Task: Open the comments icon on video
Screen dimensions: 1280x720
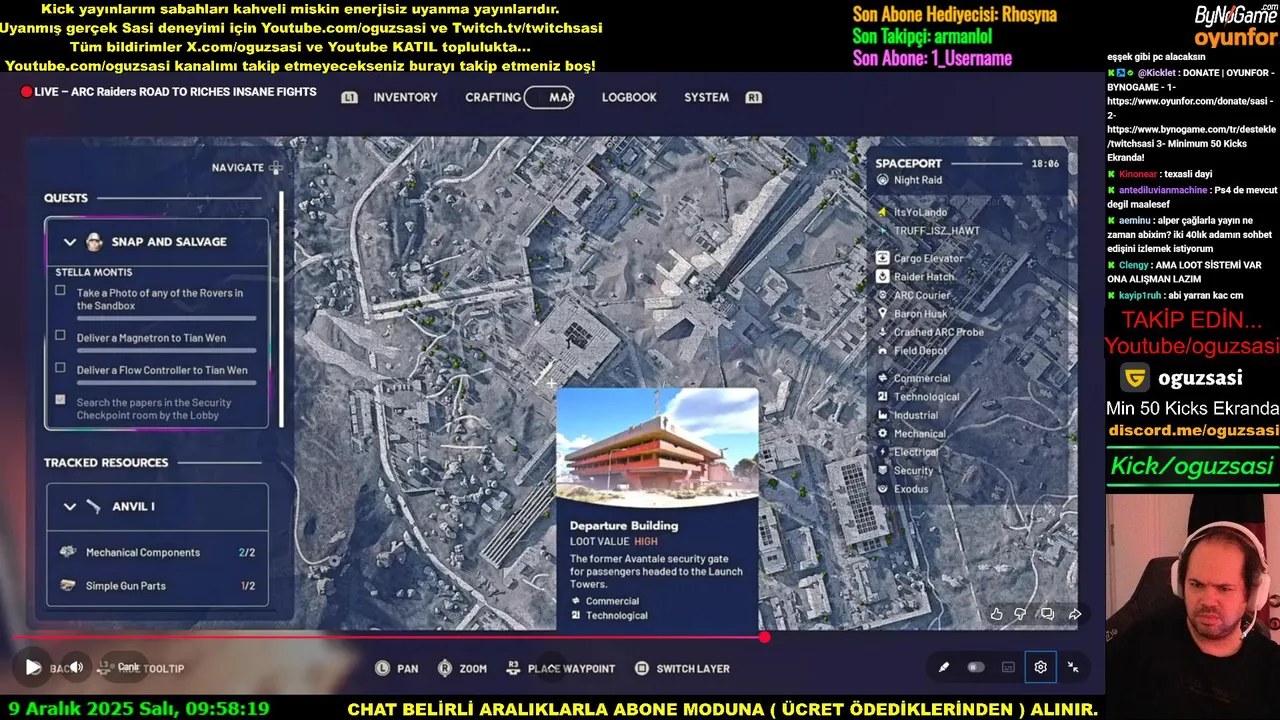Action: [x=1047, y=614]
